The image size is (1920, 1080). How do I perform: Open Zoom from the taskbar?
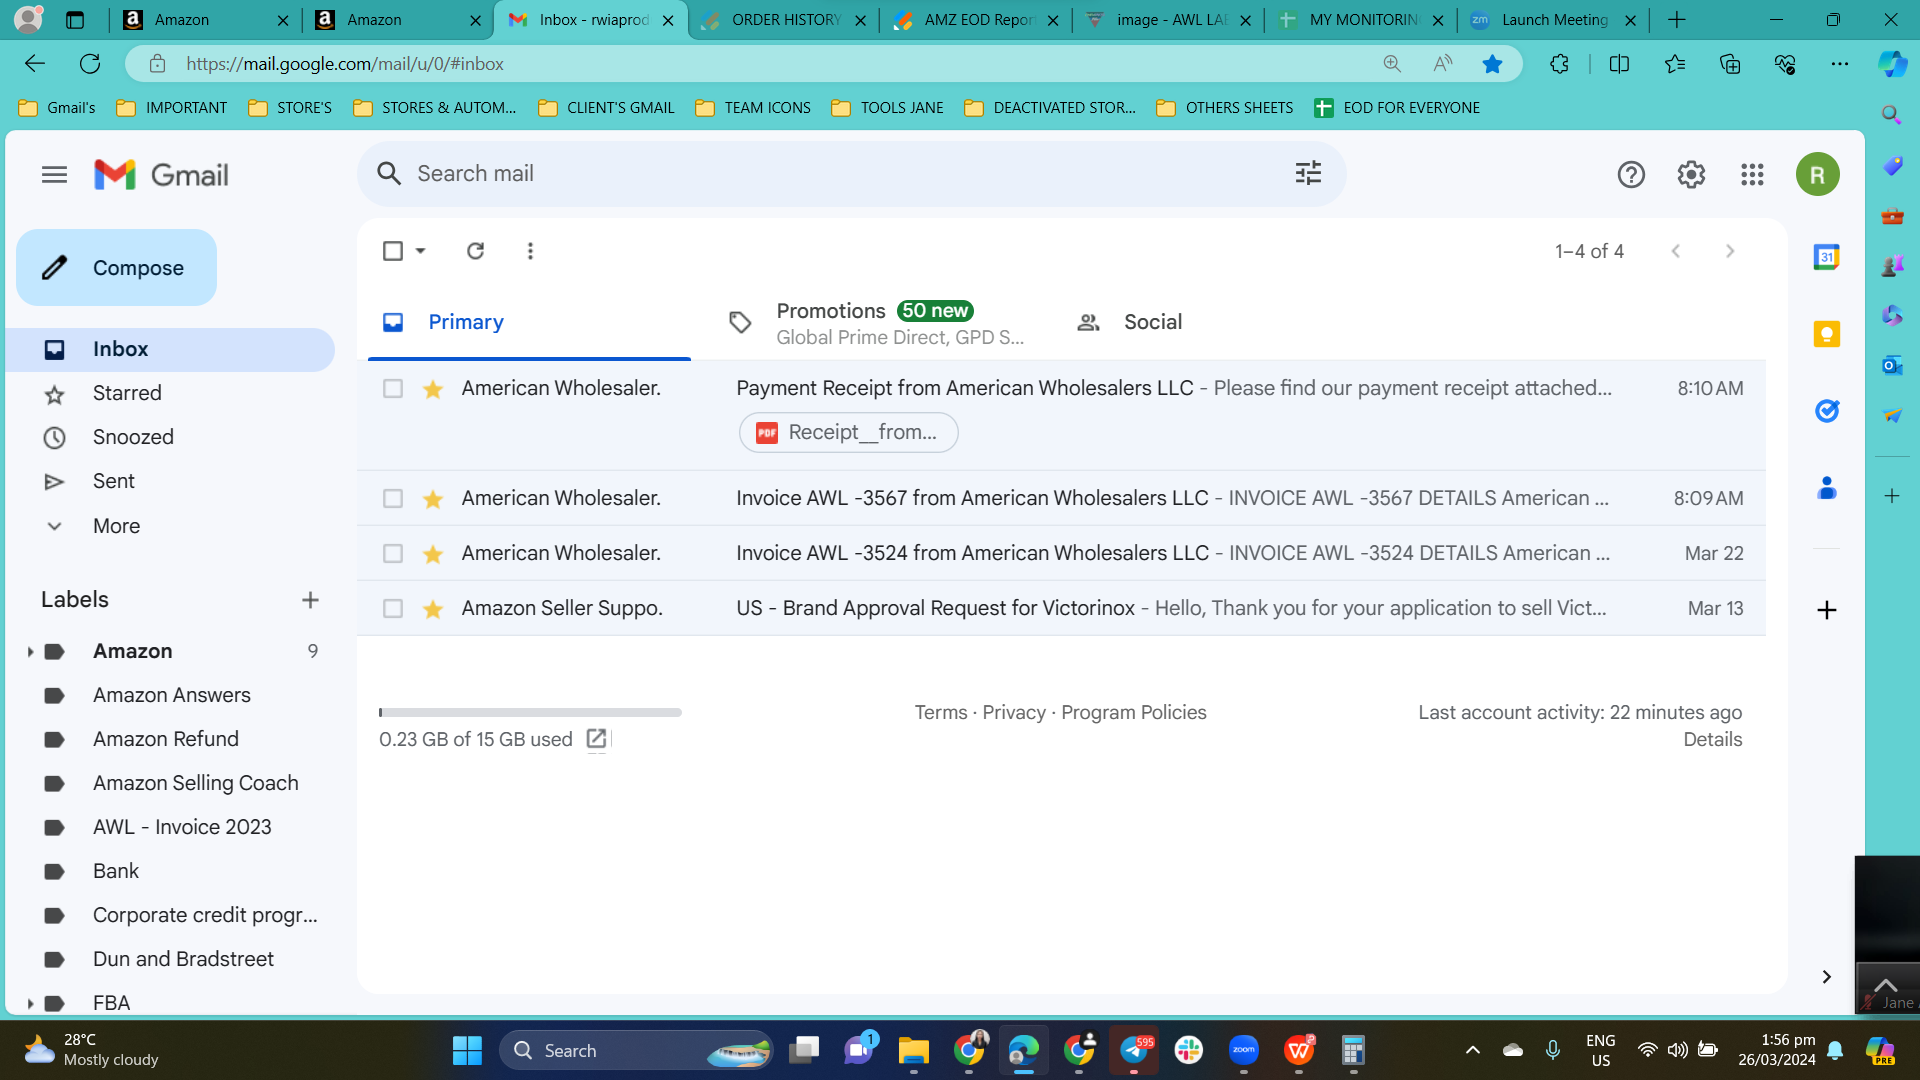[1244, 1050]
